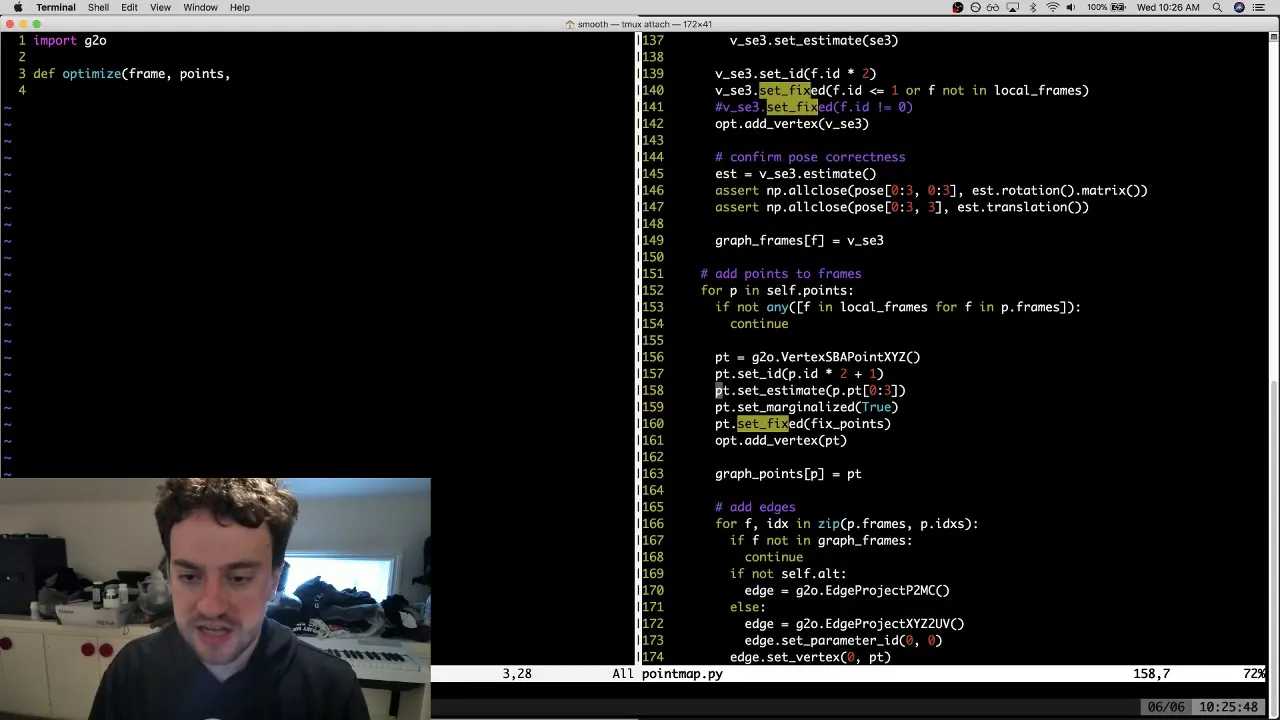This screenshot has height=720, width=1280.
Task: Click 'for p in self.points:' line
Action: click(777, 290)
